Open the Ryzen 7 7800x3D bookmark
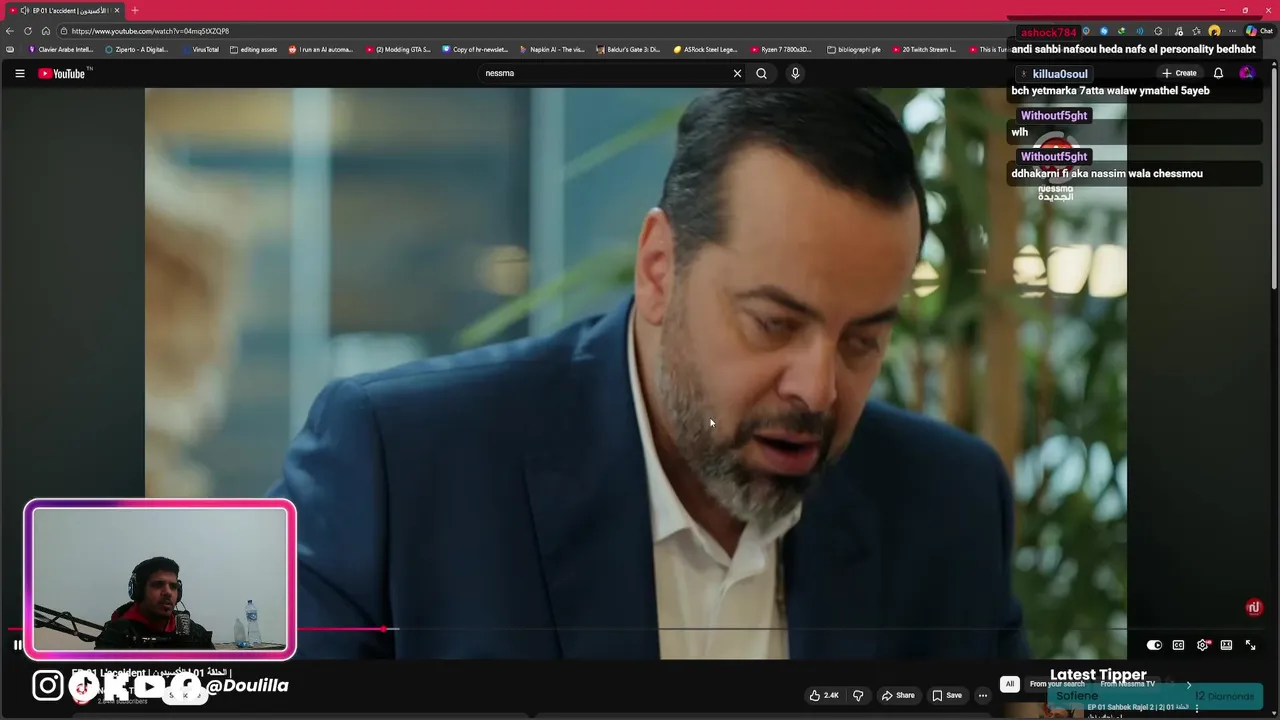1280x720 pixels. click(782, 49)
